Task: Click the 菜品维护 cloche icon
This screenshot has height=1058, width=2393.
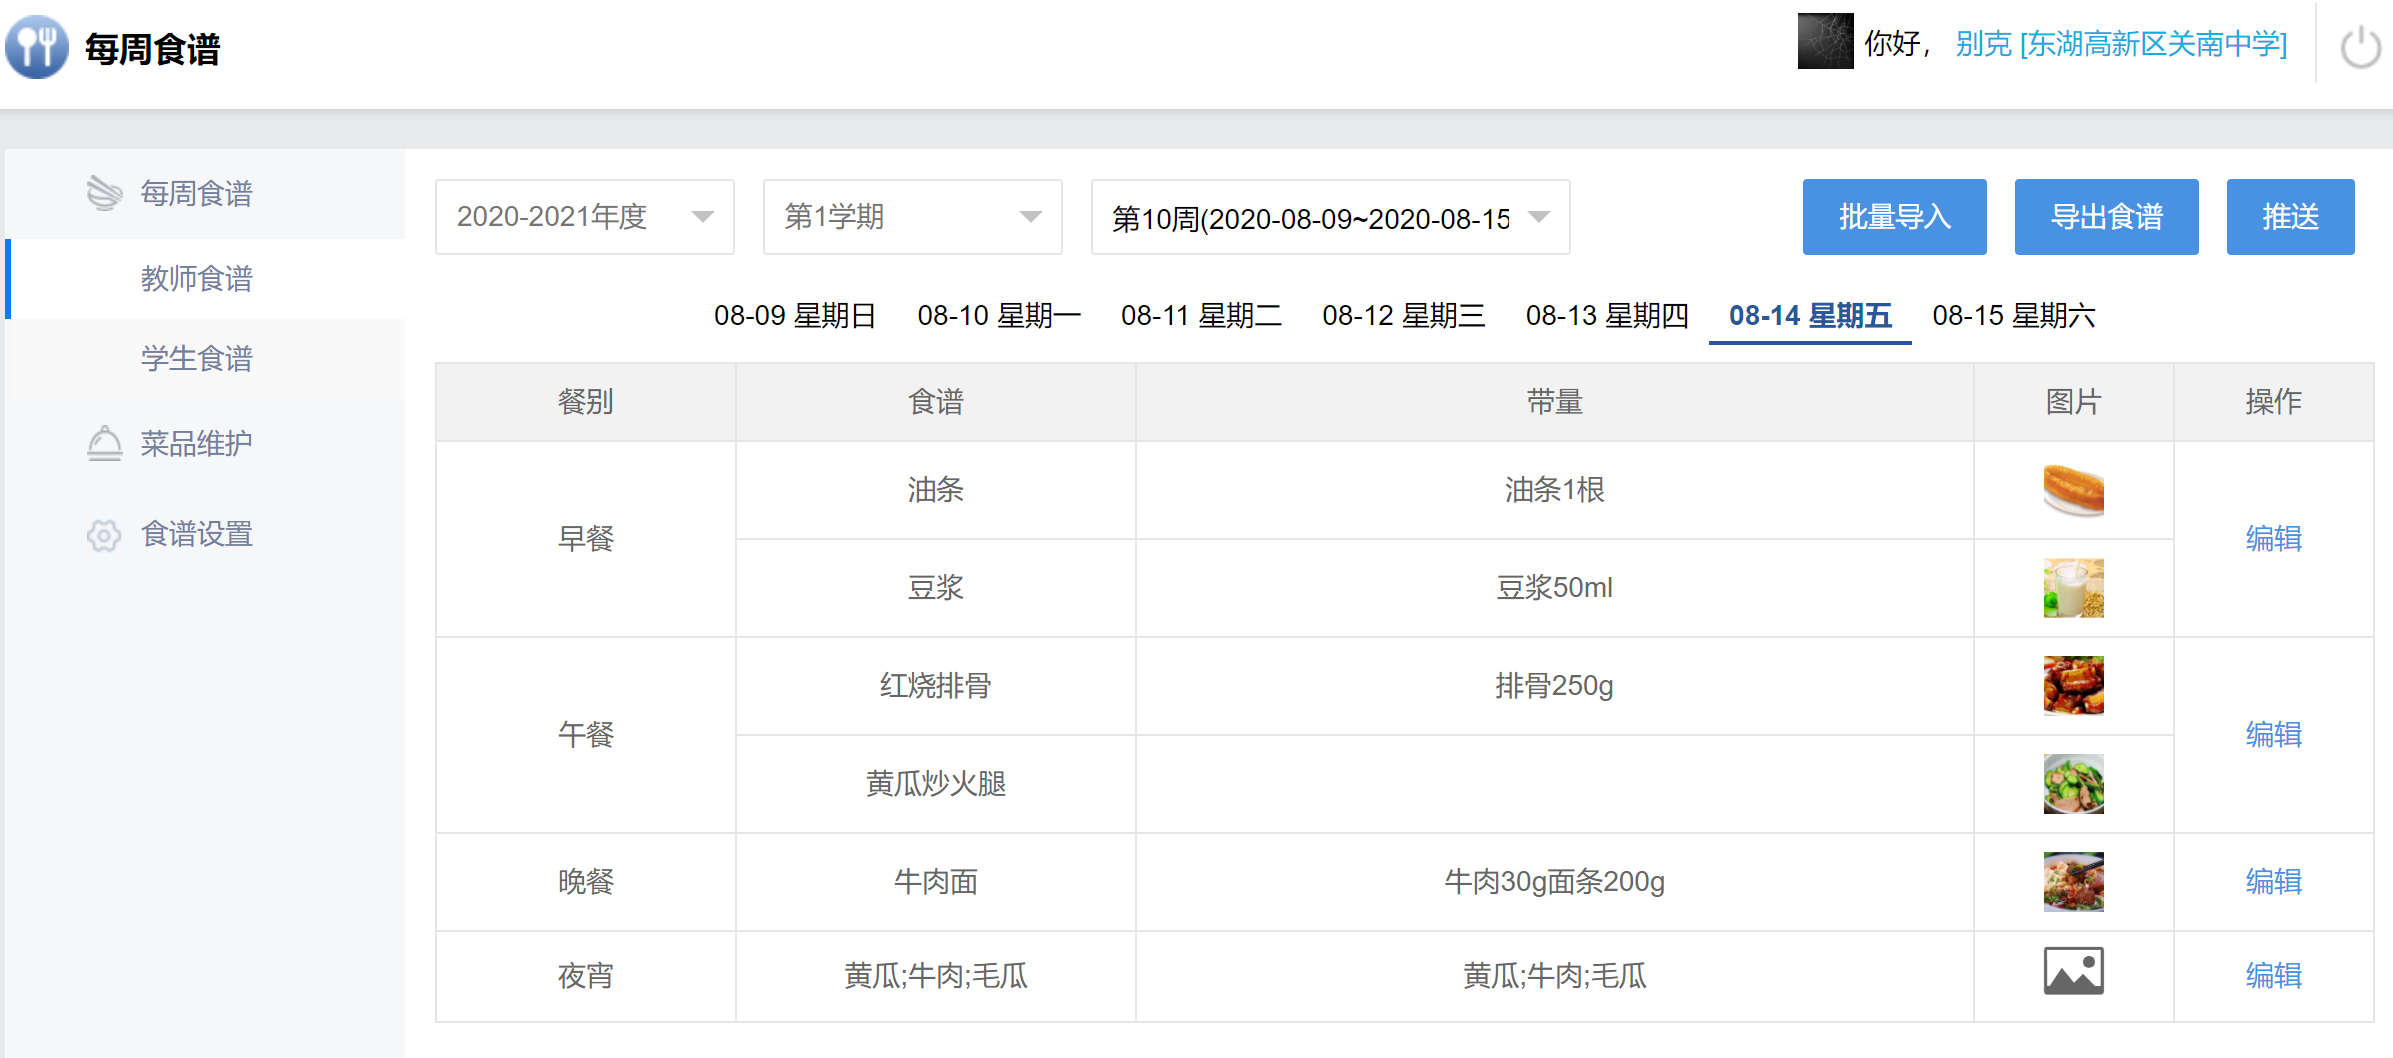Action: click(104, 443)
